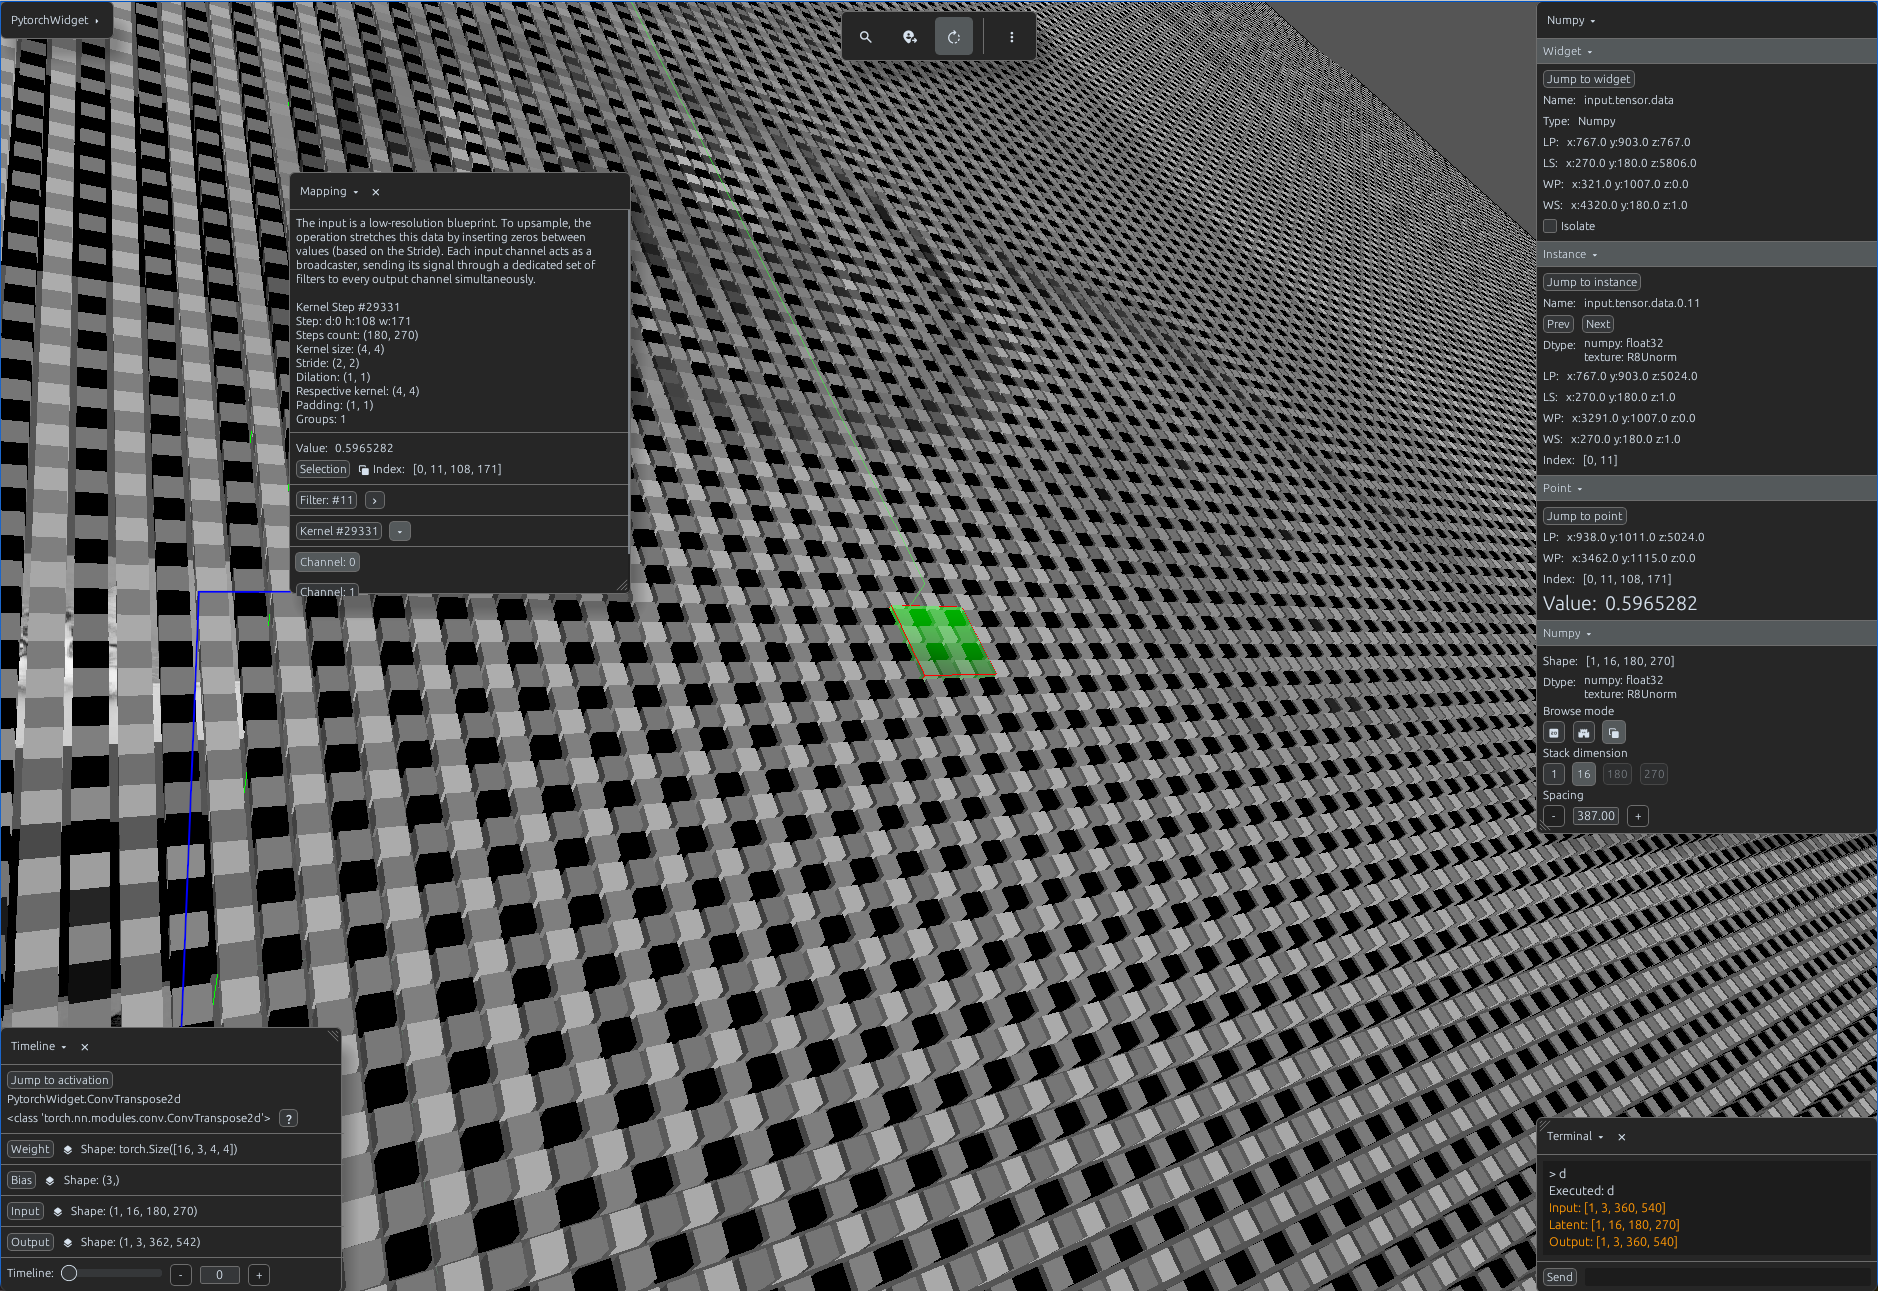
Task: Close the Mapping panel
Action: point(376,192)
